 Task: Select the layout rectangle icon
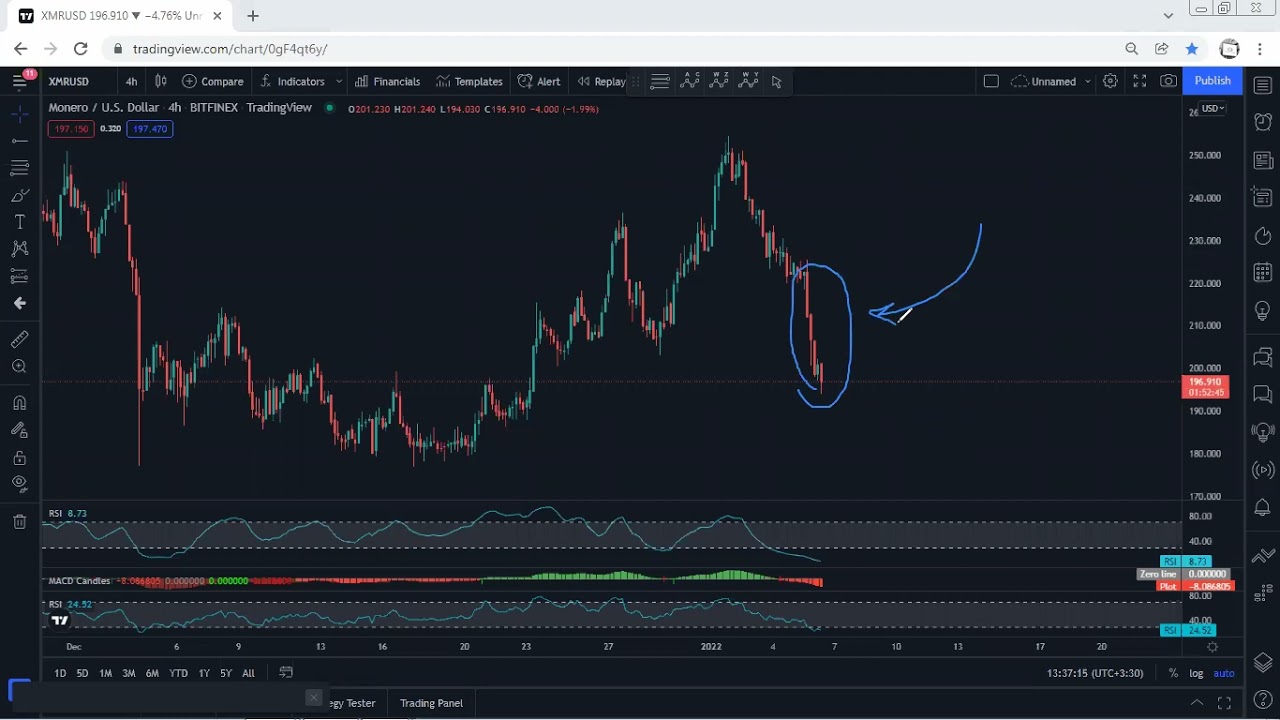coord(991,81)
